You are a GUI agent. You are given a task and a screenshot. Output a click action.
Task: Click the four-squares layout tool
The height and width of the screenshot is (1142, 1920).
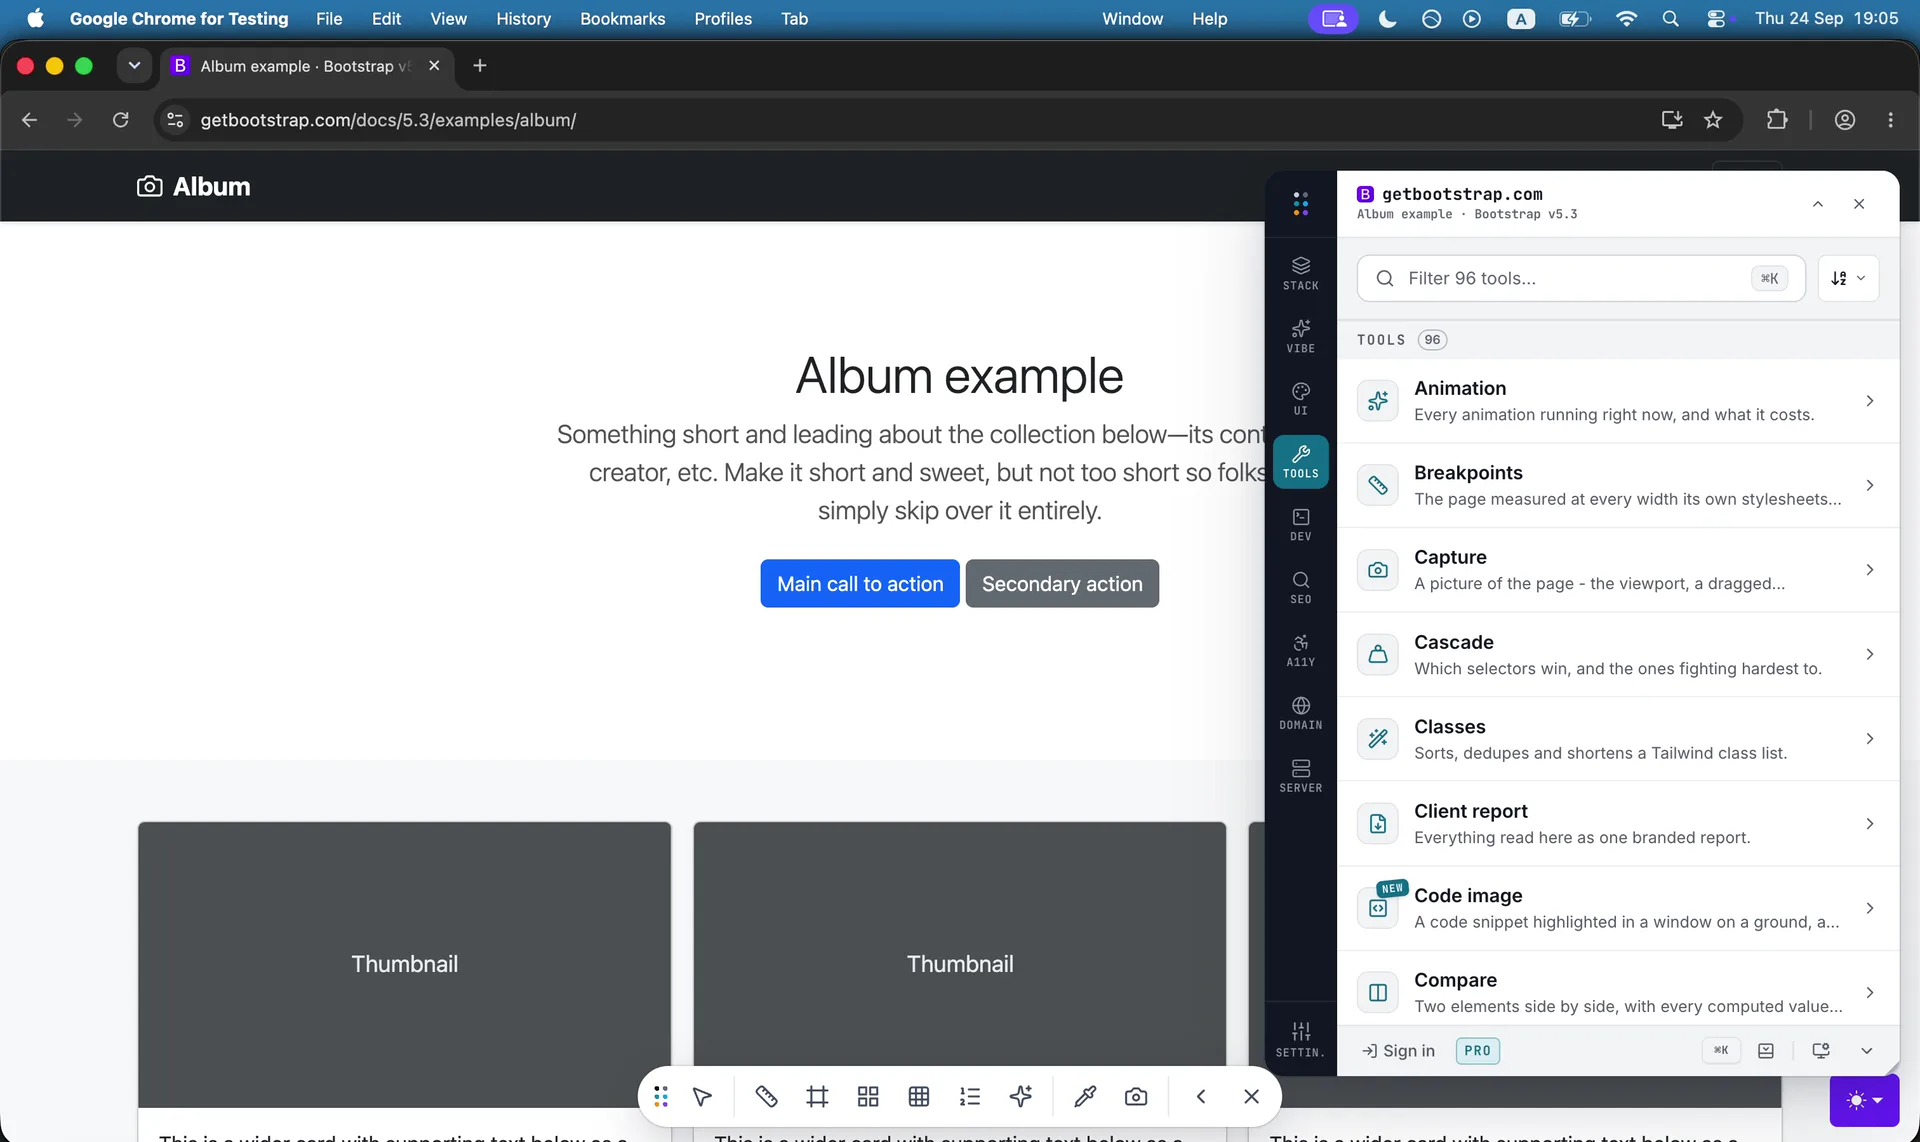click(x=868, y=1097)
